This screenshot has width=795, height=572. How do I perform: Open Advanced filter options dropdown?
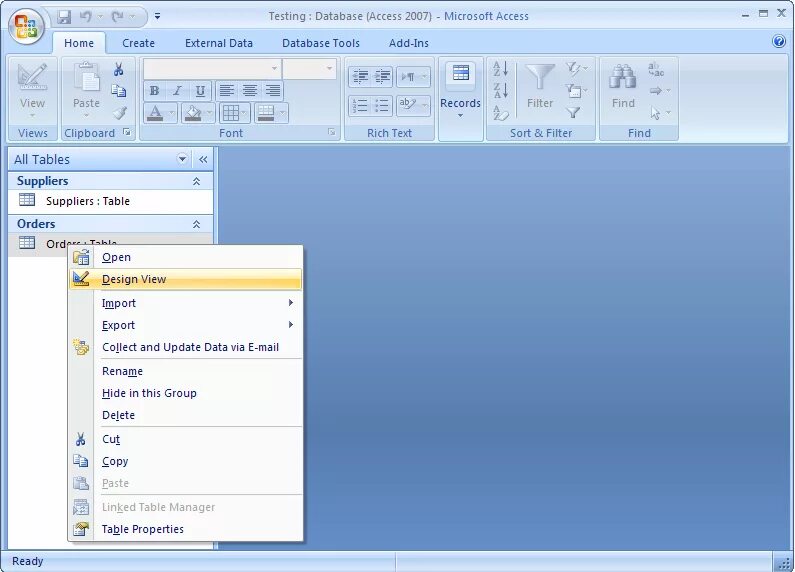[577, 91]
